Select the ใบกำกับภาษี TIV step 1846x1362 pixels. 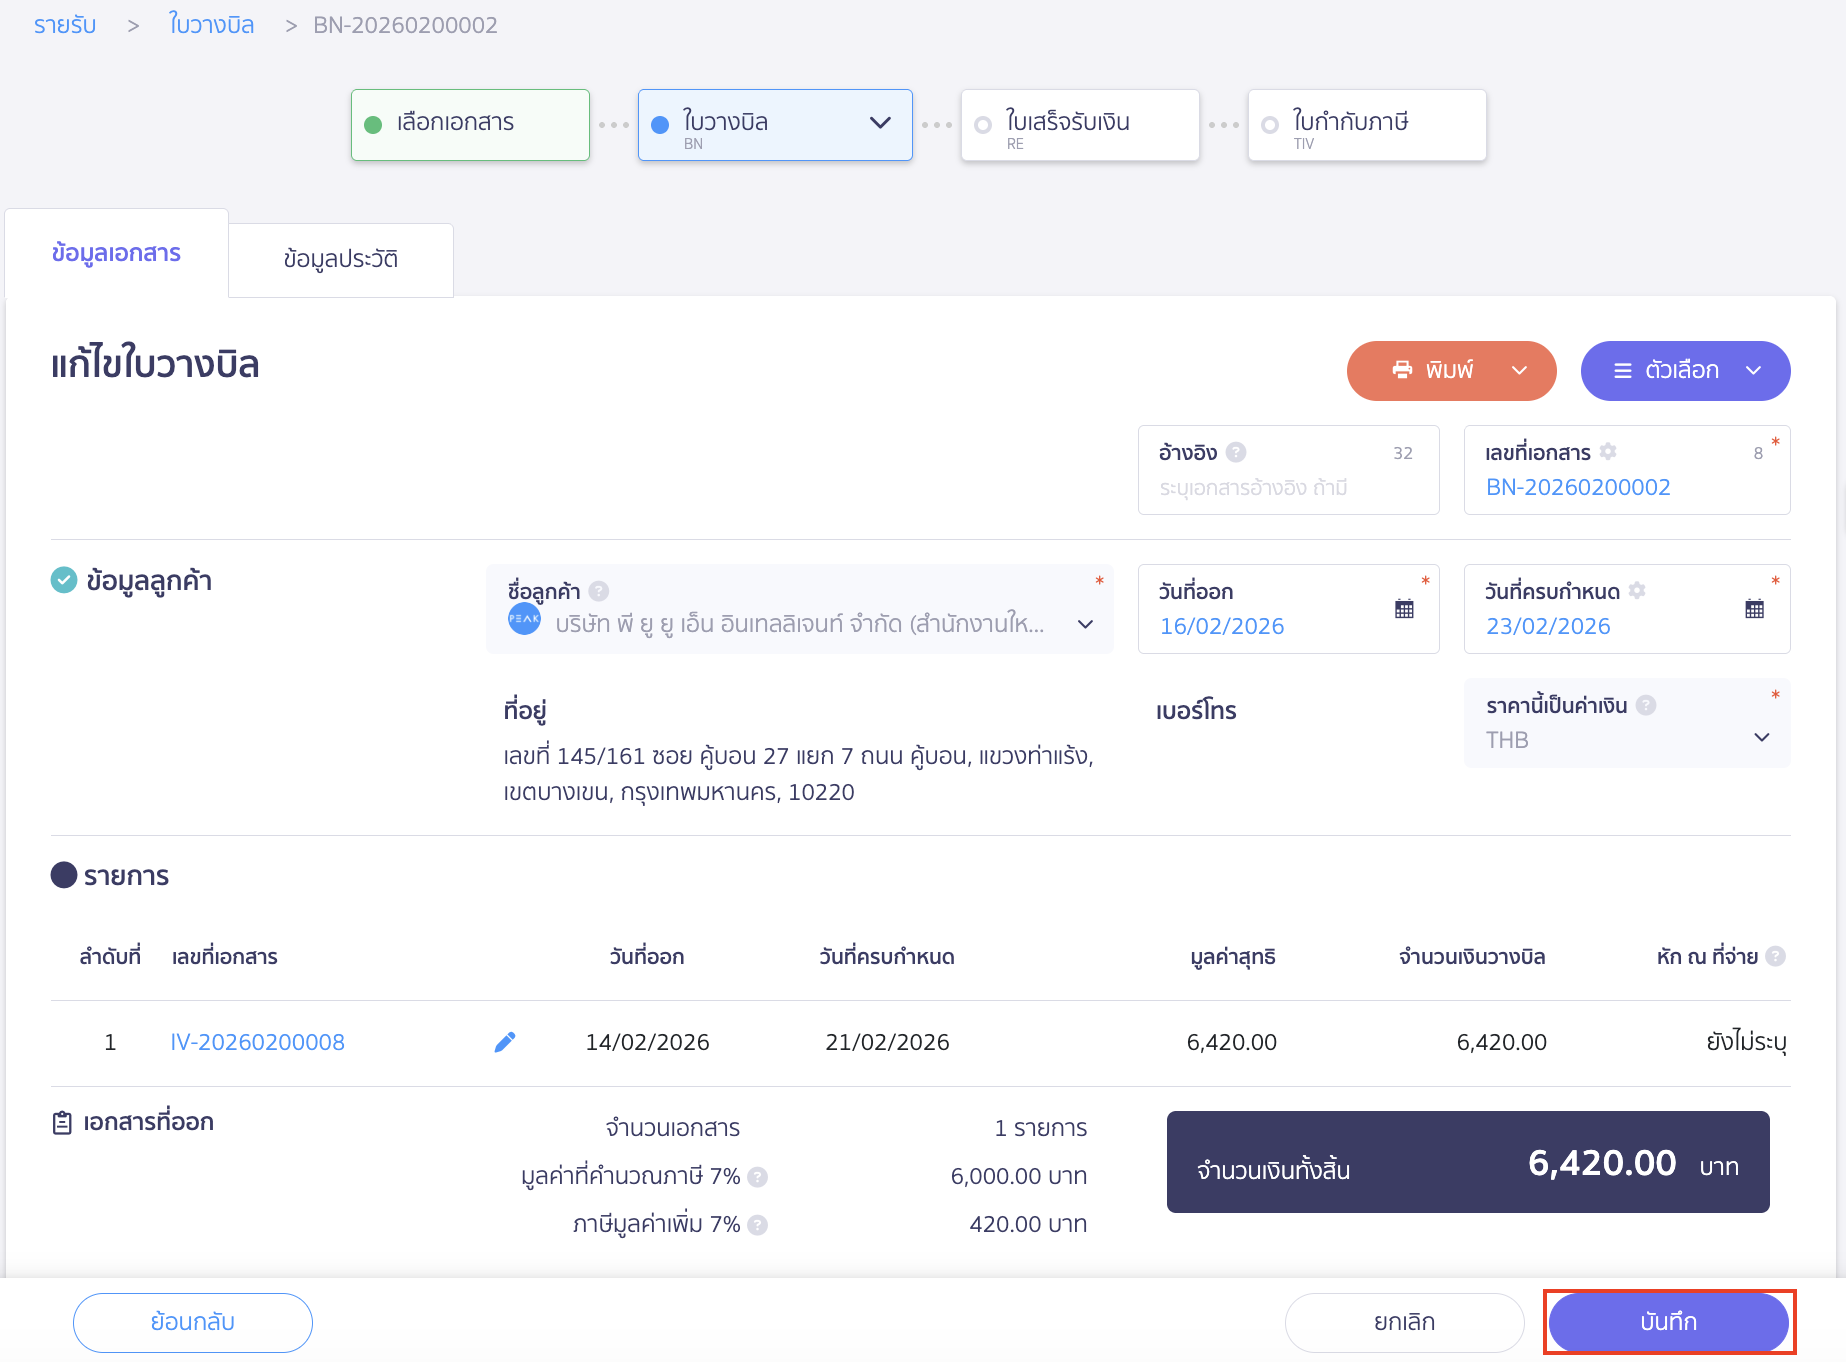[x=1366, y=125]
